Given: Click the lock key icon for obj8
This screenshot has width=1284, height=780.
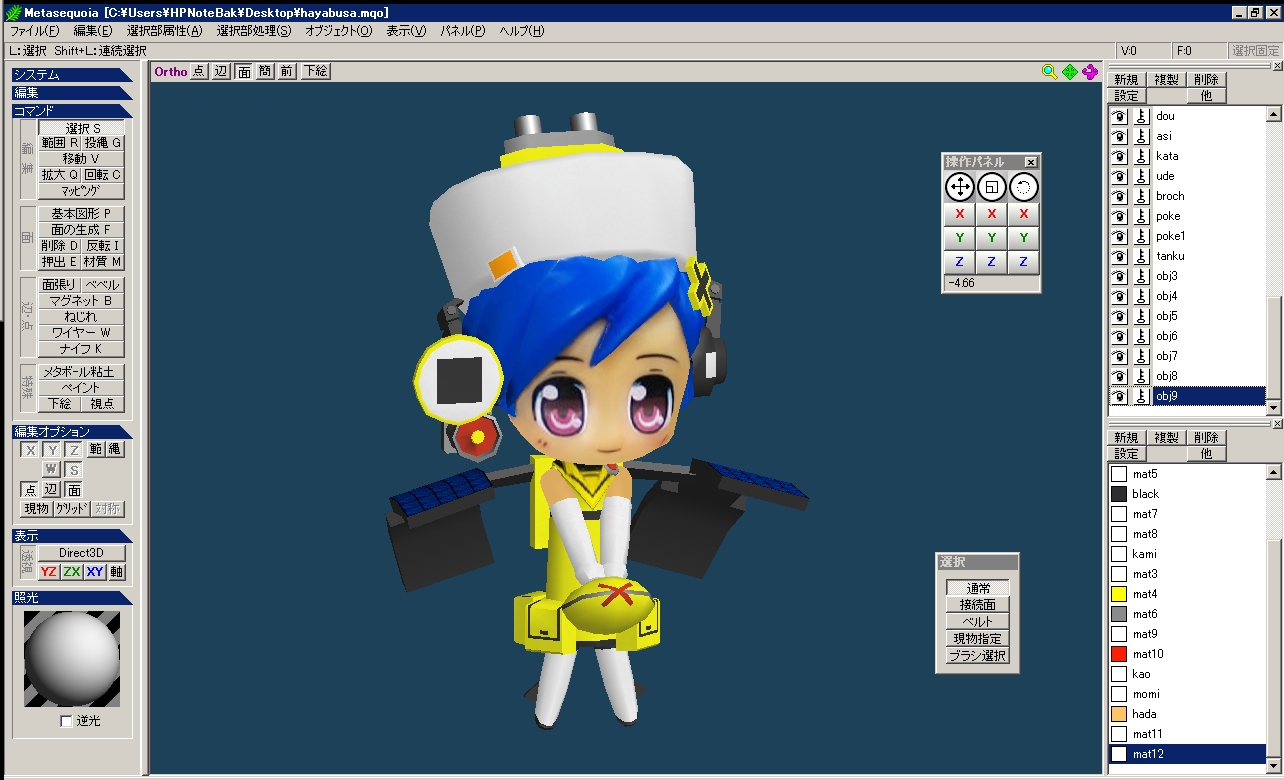Looking at the screenshot, I should 1141,376.
